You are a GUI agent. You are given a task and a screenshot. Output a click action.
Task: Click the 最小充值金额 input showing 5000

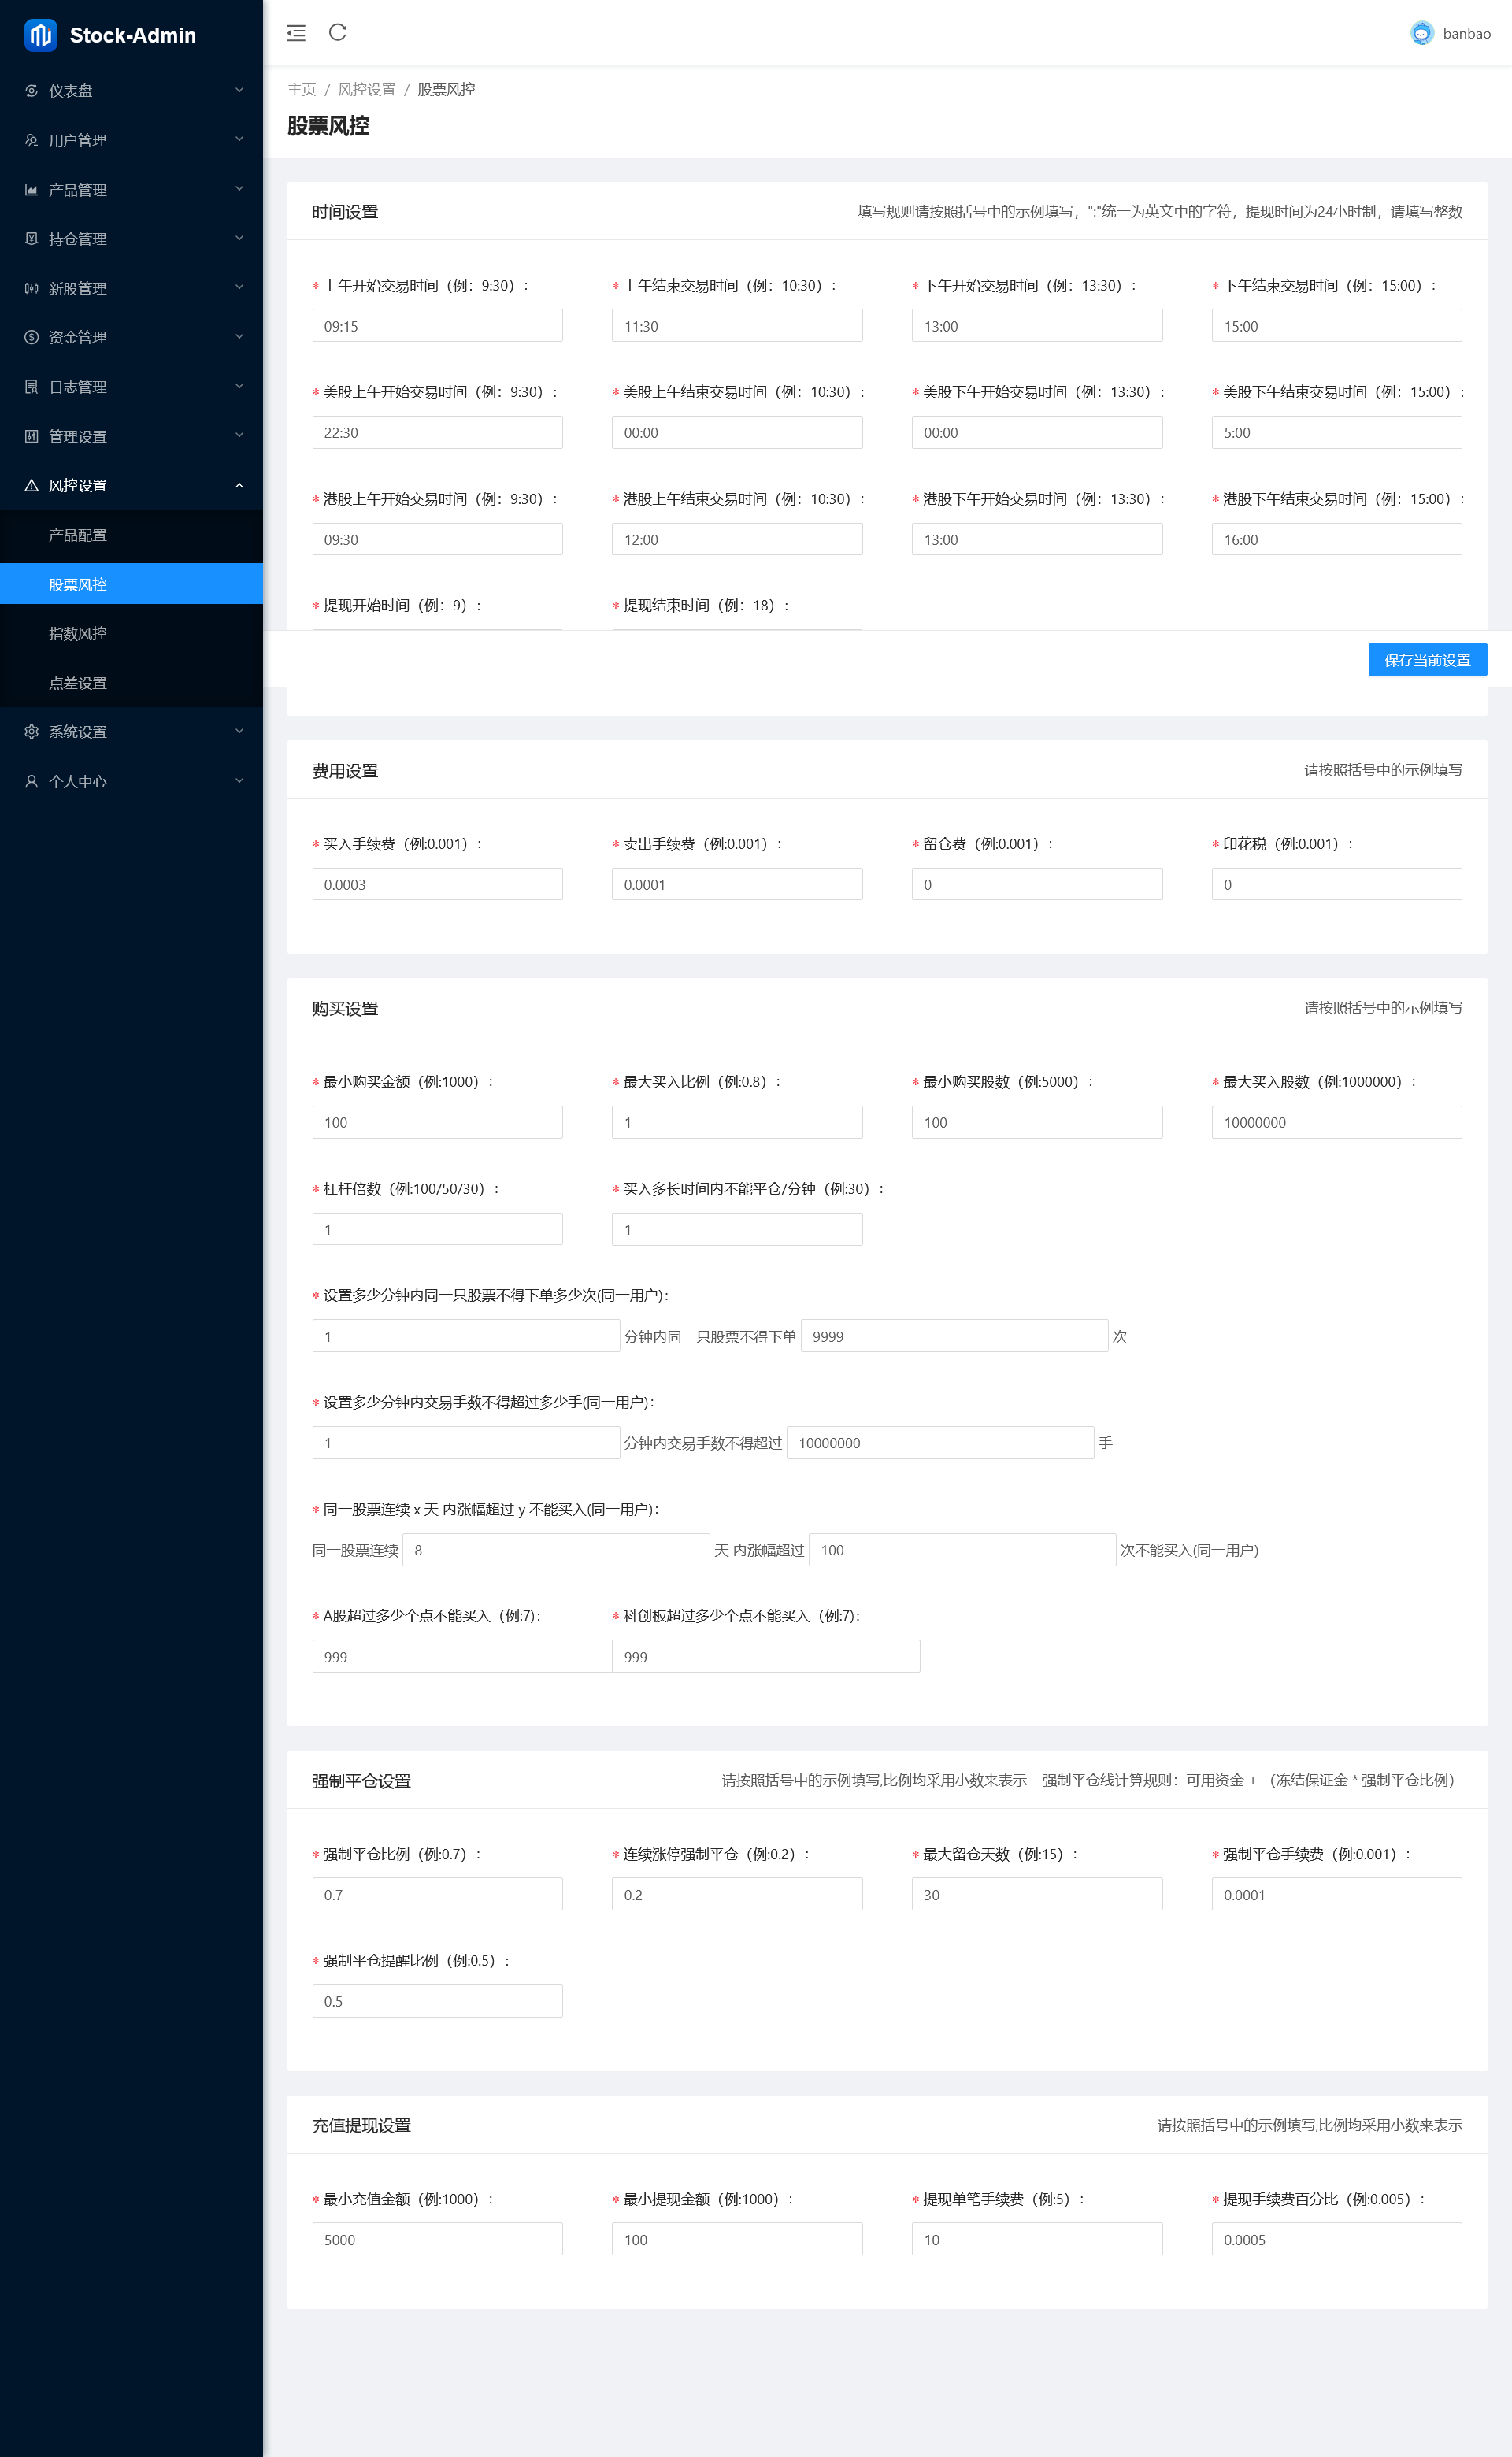pyautogui.click(x=437, y=2239)
